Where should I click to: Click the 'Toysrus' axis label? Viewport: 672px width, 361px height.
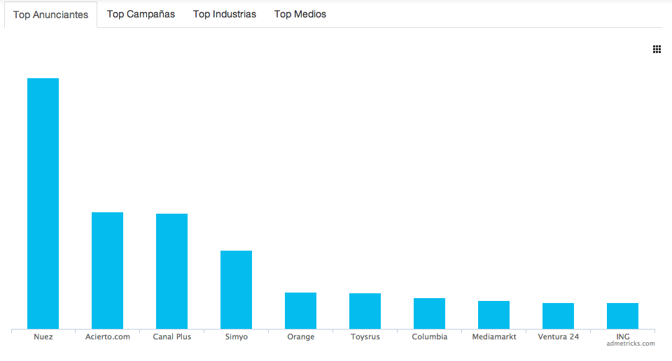point(365,337)
